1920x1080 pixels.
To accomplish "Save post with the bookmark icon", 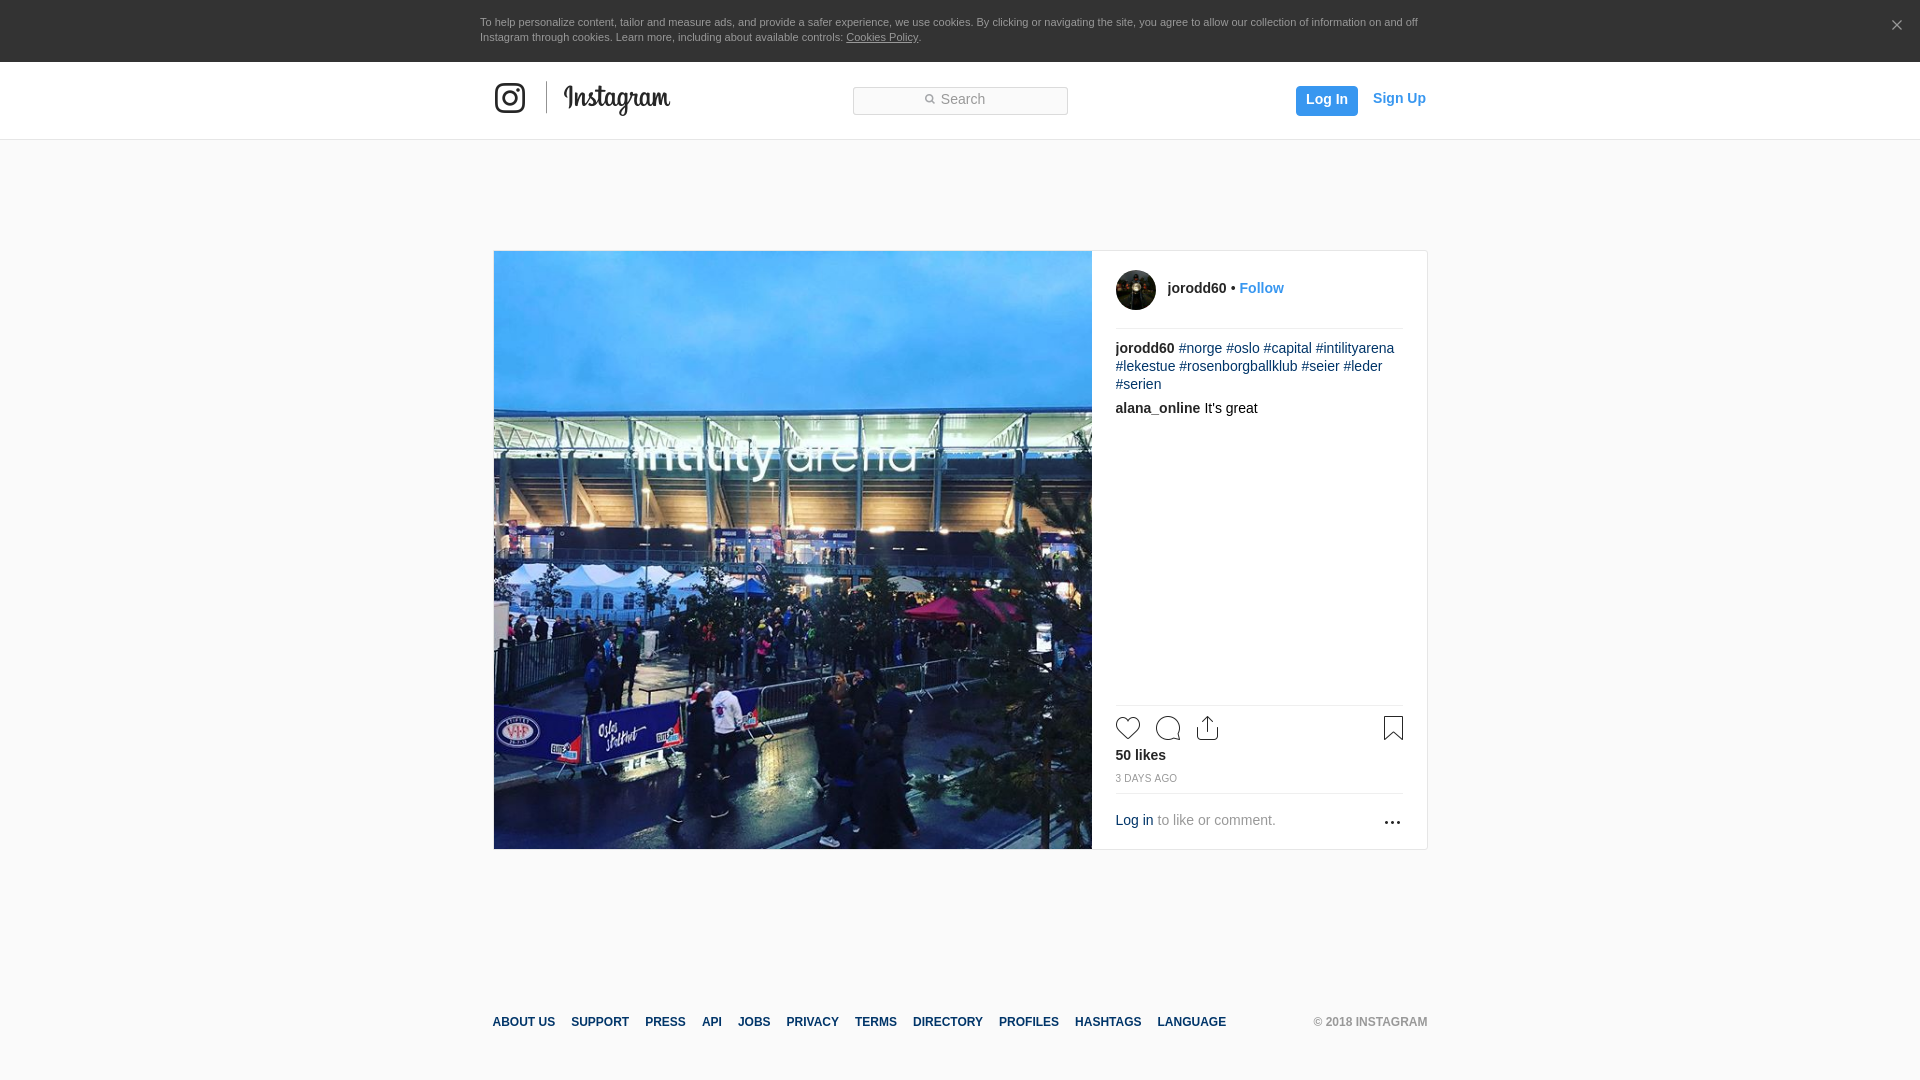I will [x=1393, y=728].
